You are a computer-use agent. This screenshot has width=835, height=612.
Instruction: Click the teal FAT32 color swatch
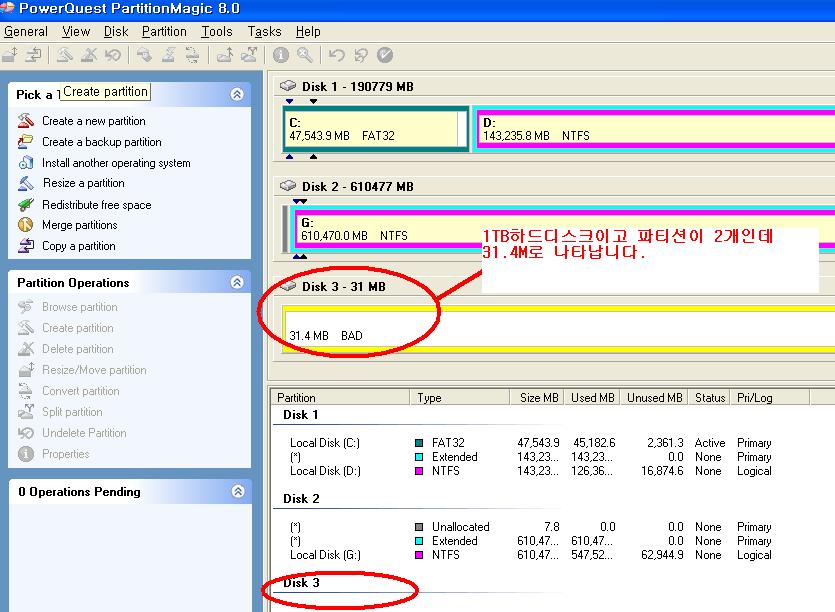[x=419, y=443]
